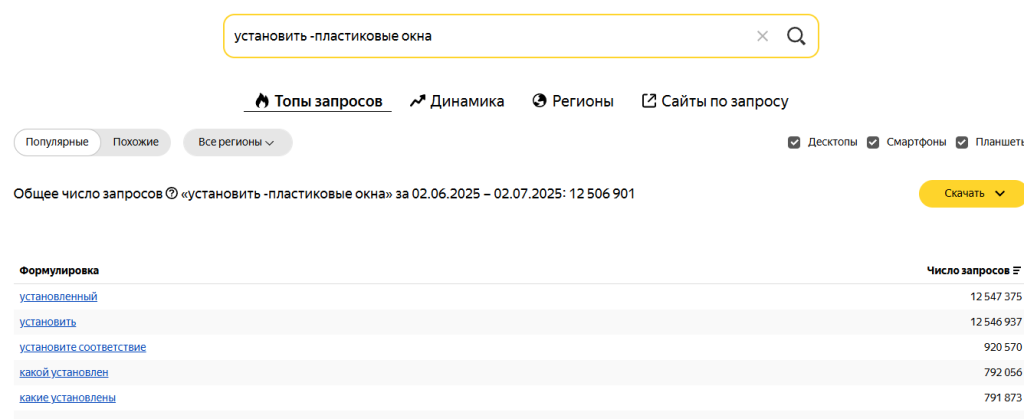The height and width of the screenshot is (419, 1024).
Task: Open the Регионы tab
Action: [585, 101]
